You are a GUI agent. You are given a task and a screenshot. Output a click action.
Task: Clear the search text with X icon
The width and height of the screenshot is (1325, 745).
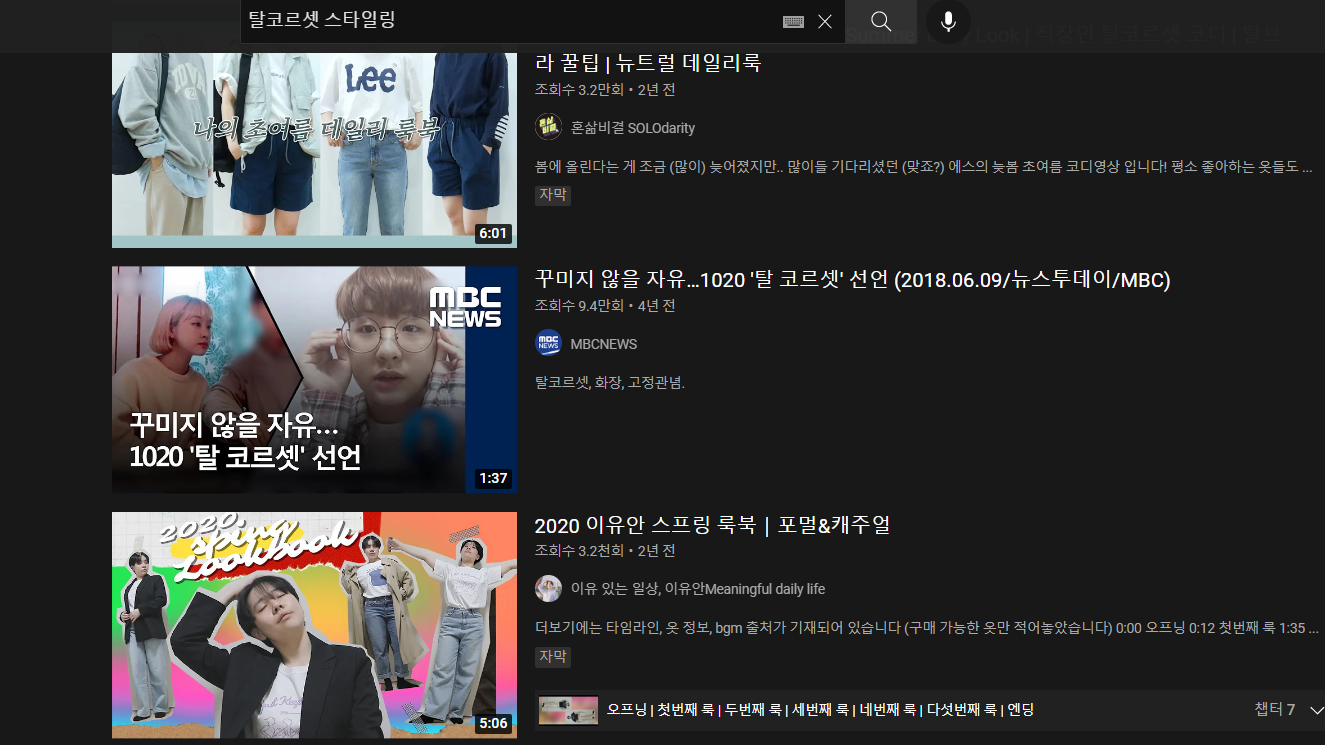click(825, 22)
